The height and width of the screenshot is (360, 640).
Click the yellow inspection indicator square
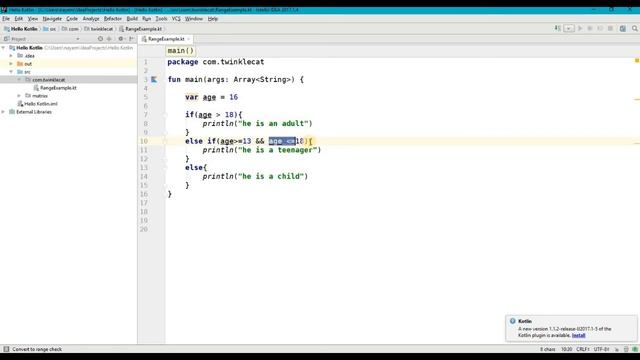tap(637, 60)
